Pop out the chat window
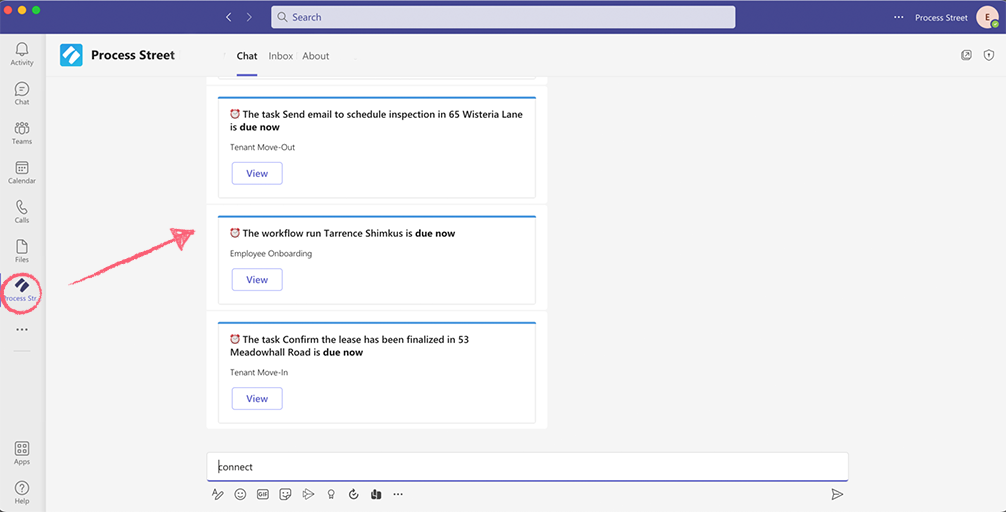Screen dimensions: 1006x512 966,55
